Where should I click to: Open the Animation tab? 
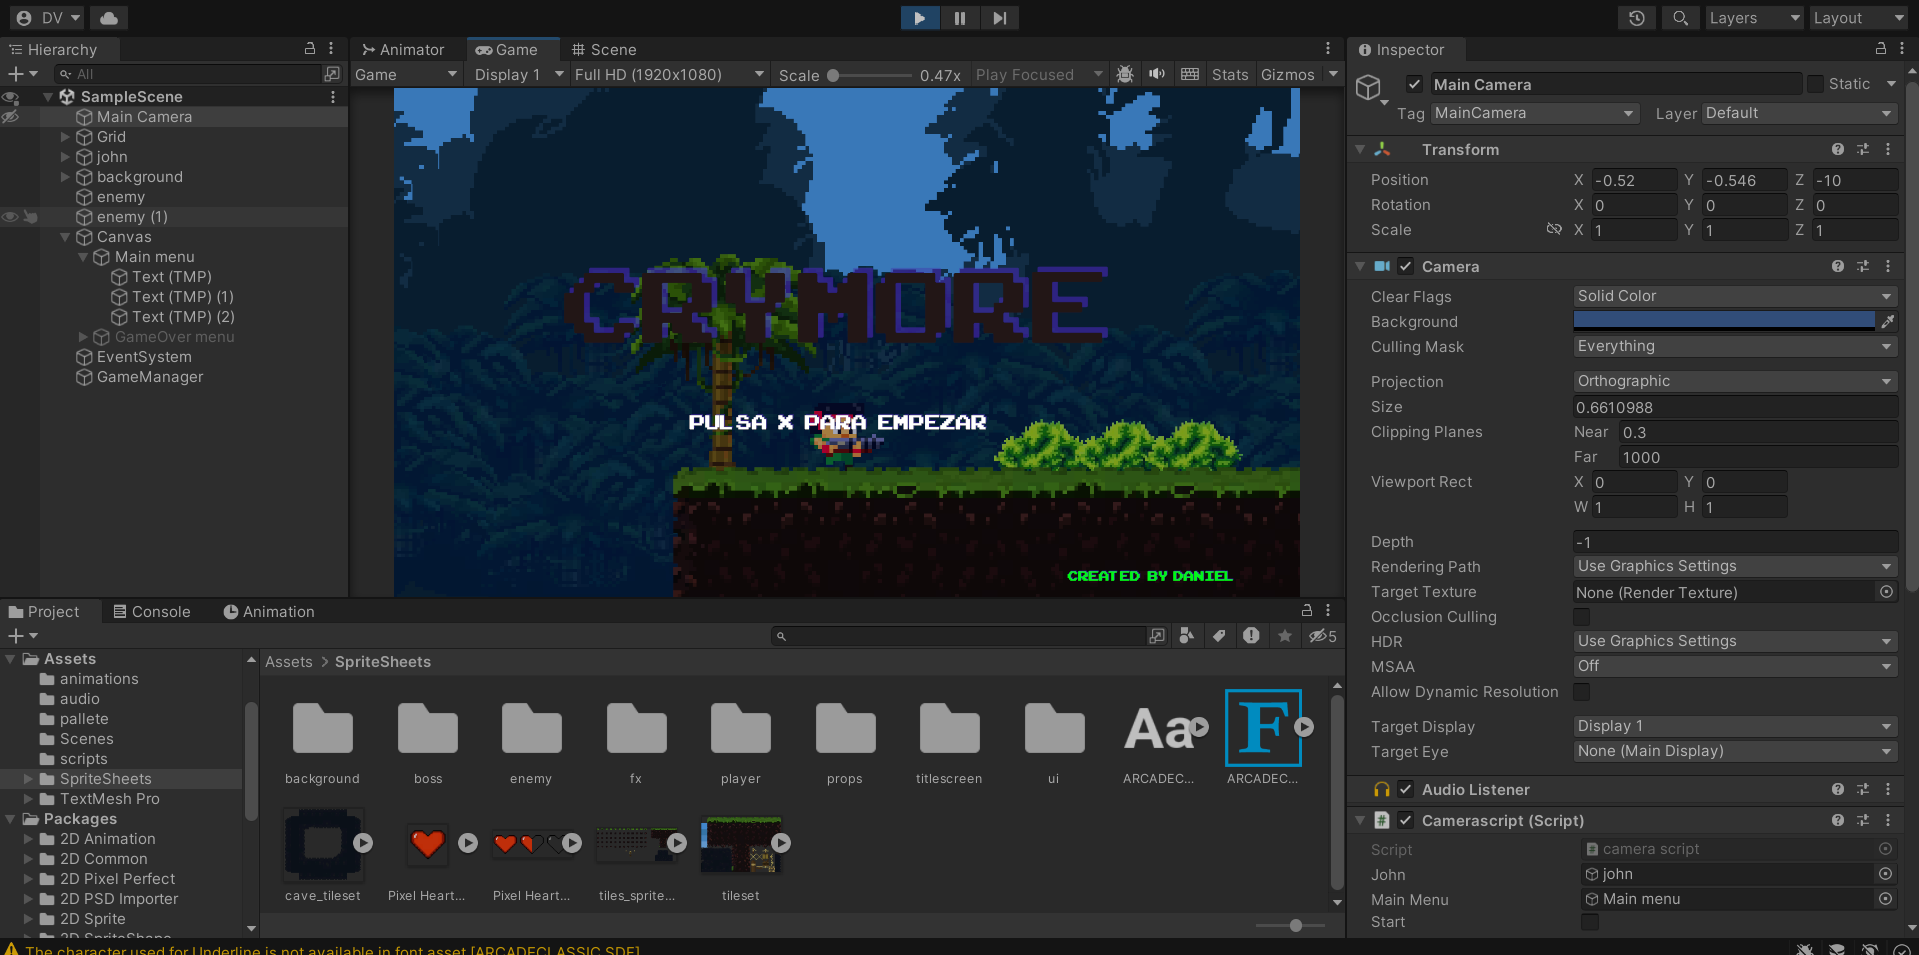pos(269,611)
